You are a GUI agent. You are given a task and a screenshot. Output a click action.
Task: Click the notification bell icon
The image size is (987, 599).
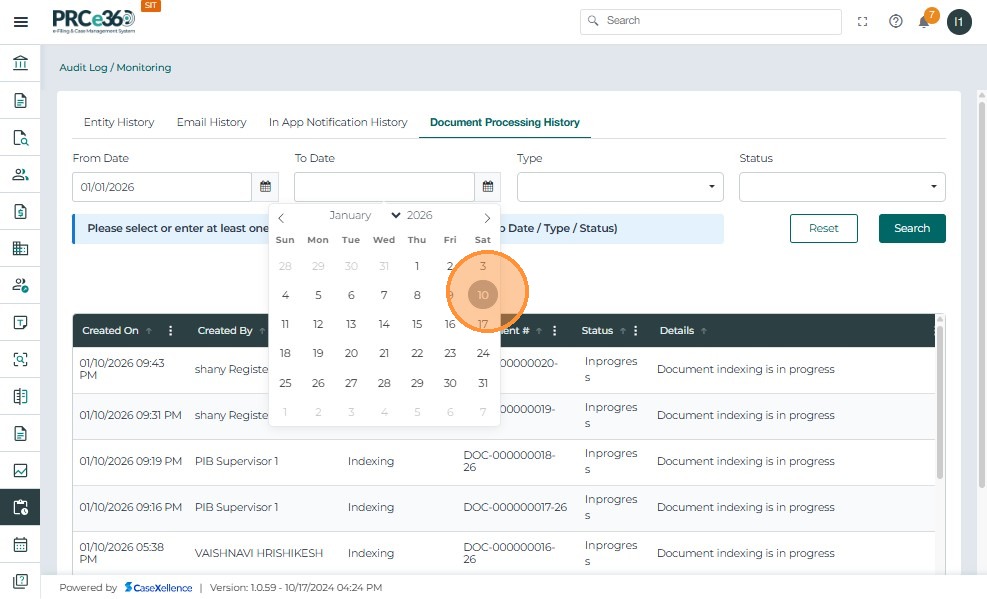tap(925, 22)
